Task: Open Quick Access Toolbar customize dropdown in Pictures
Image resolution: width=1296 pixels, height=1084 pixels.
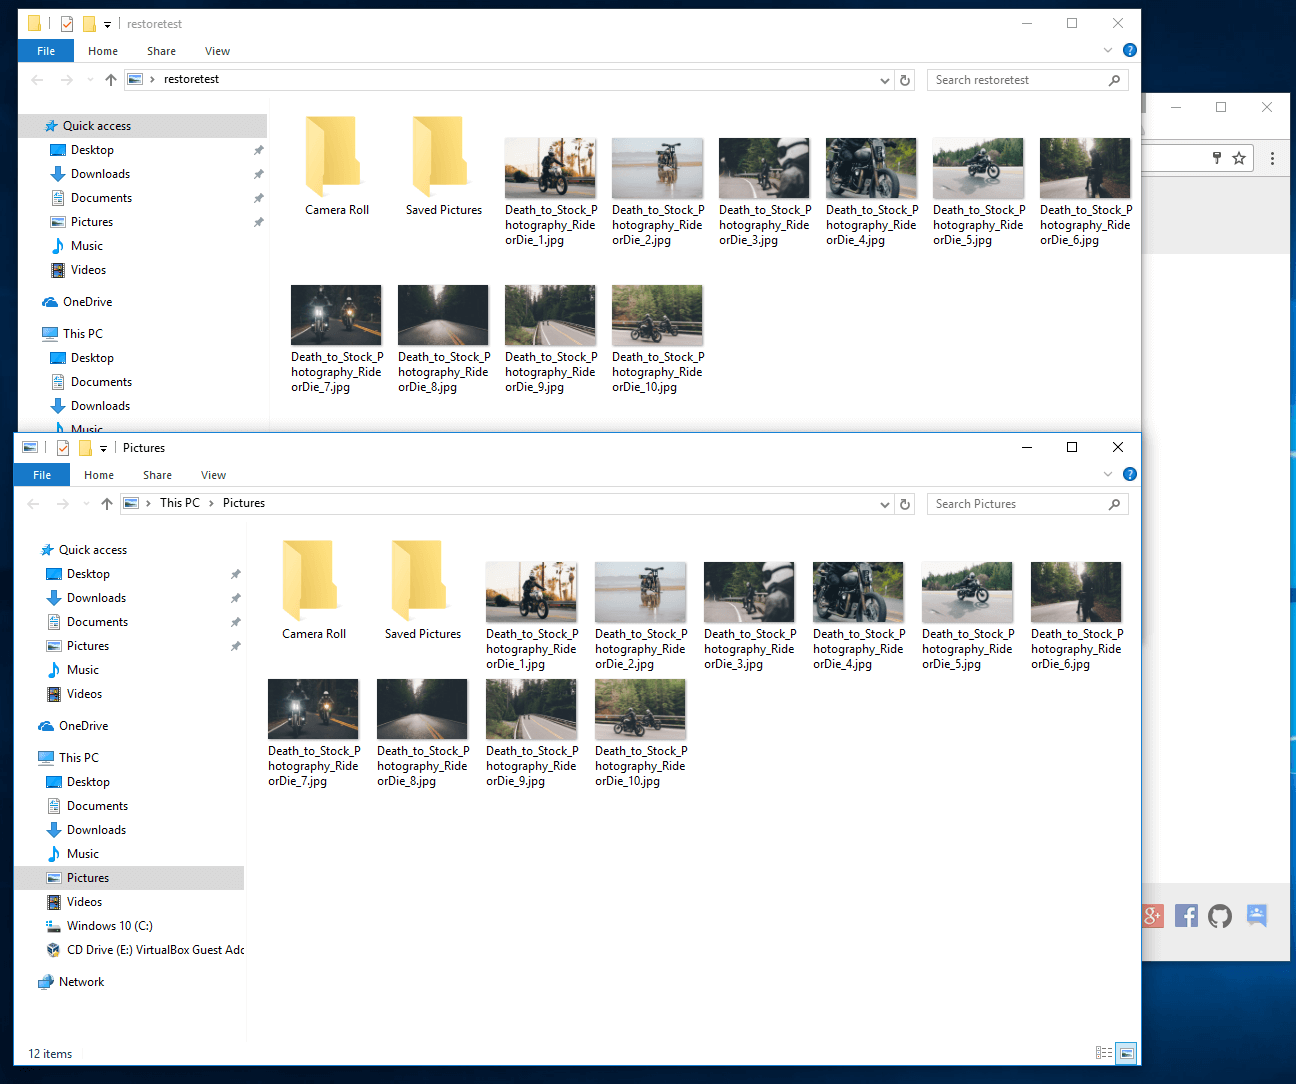Action: pos(103,449)
